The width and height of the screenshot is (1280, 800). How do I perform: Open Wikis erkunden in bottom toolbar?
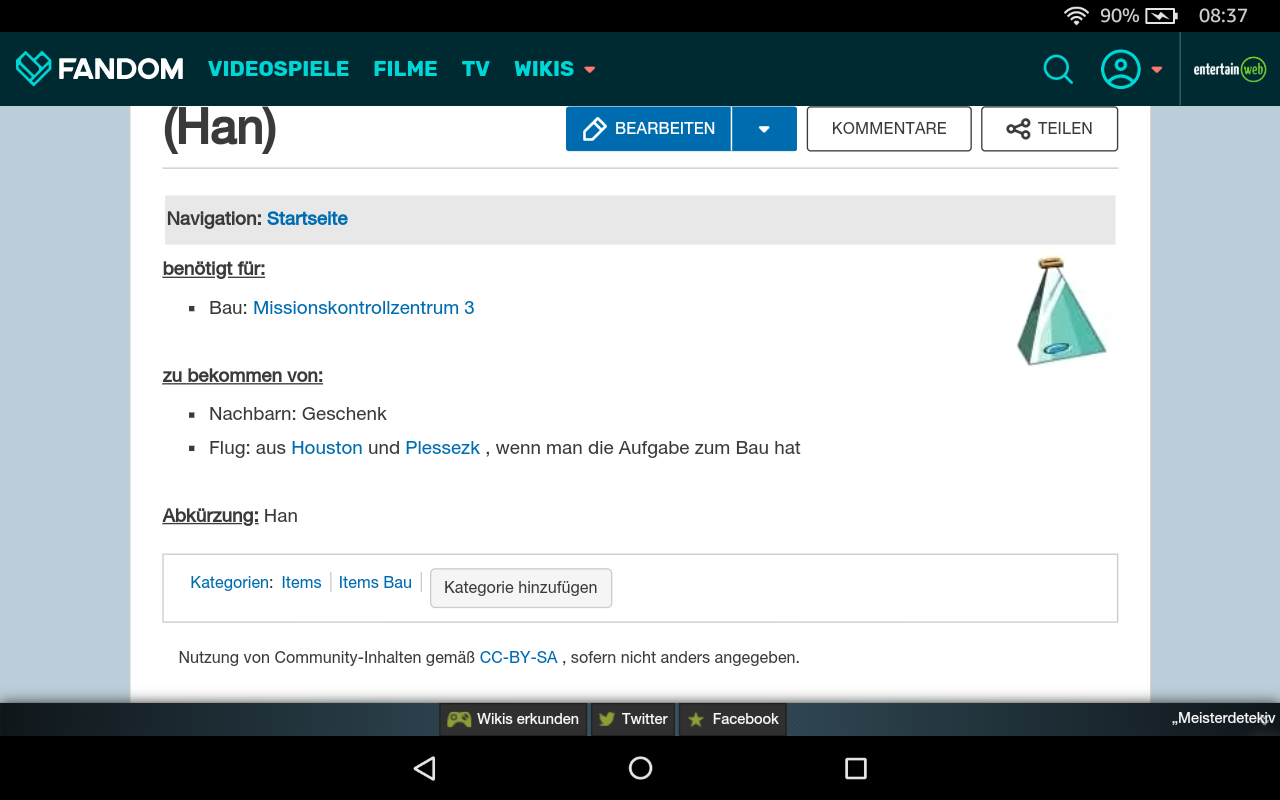click(514, 719)
